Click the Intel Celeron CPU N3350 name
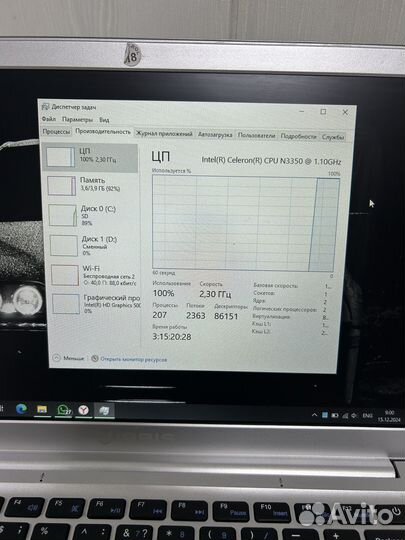 coord(271,161)
